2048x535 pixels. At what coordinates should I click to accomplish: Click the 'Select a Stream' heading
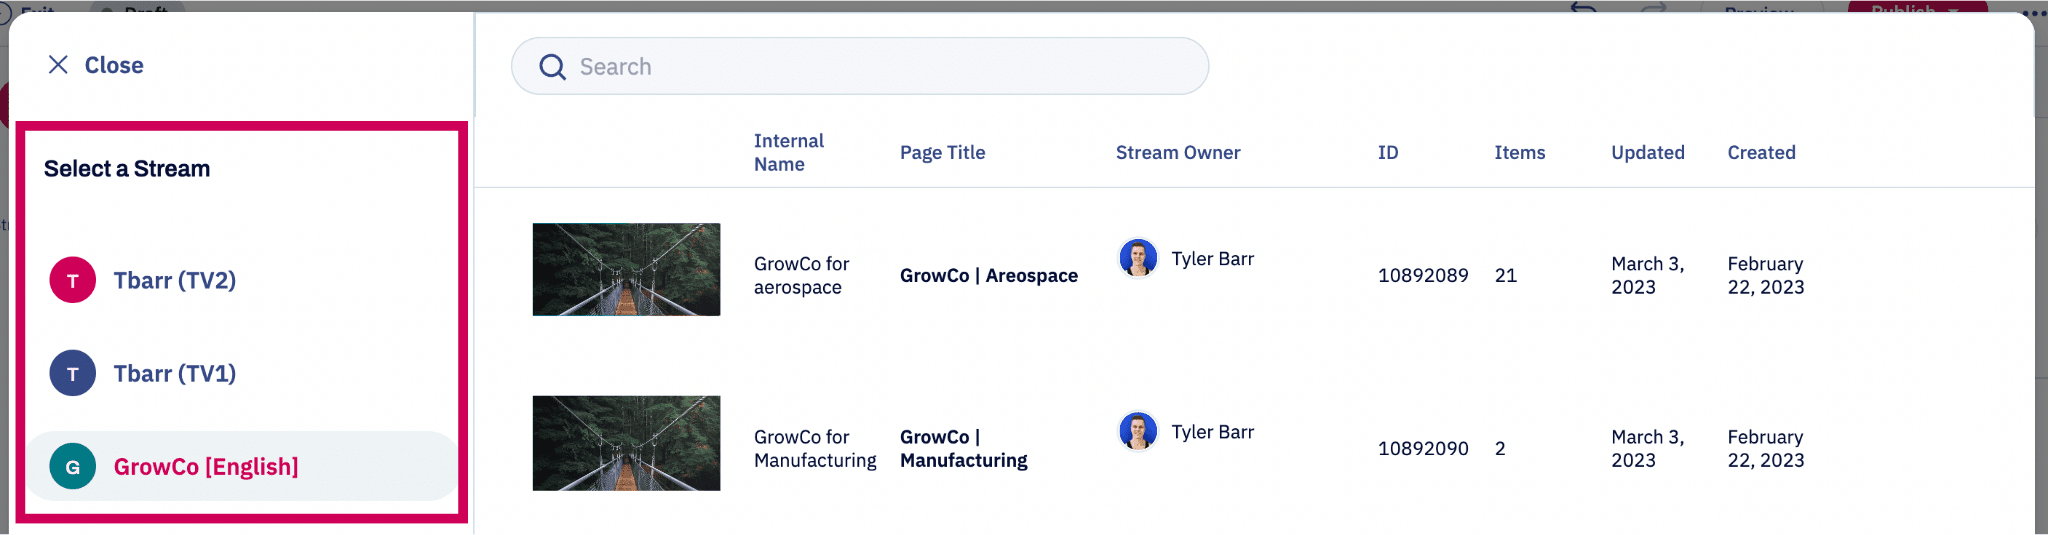[127, 168]
